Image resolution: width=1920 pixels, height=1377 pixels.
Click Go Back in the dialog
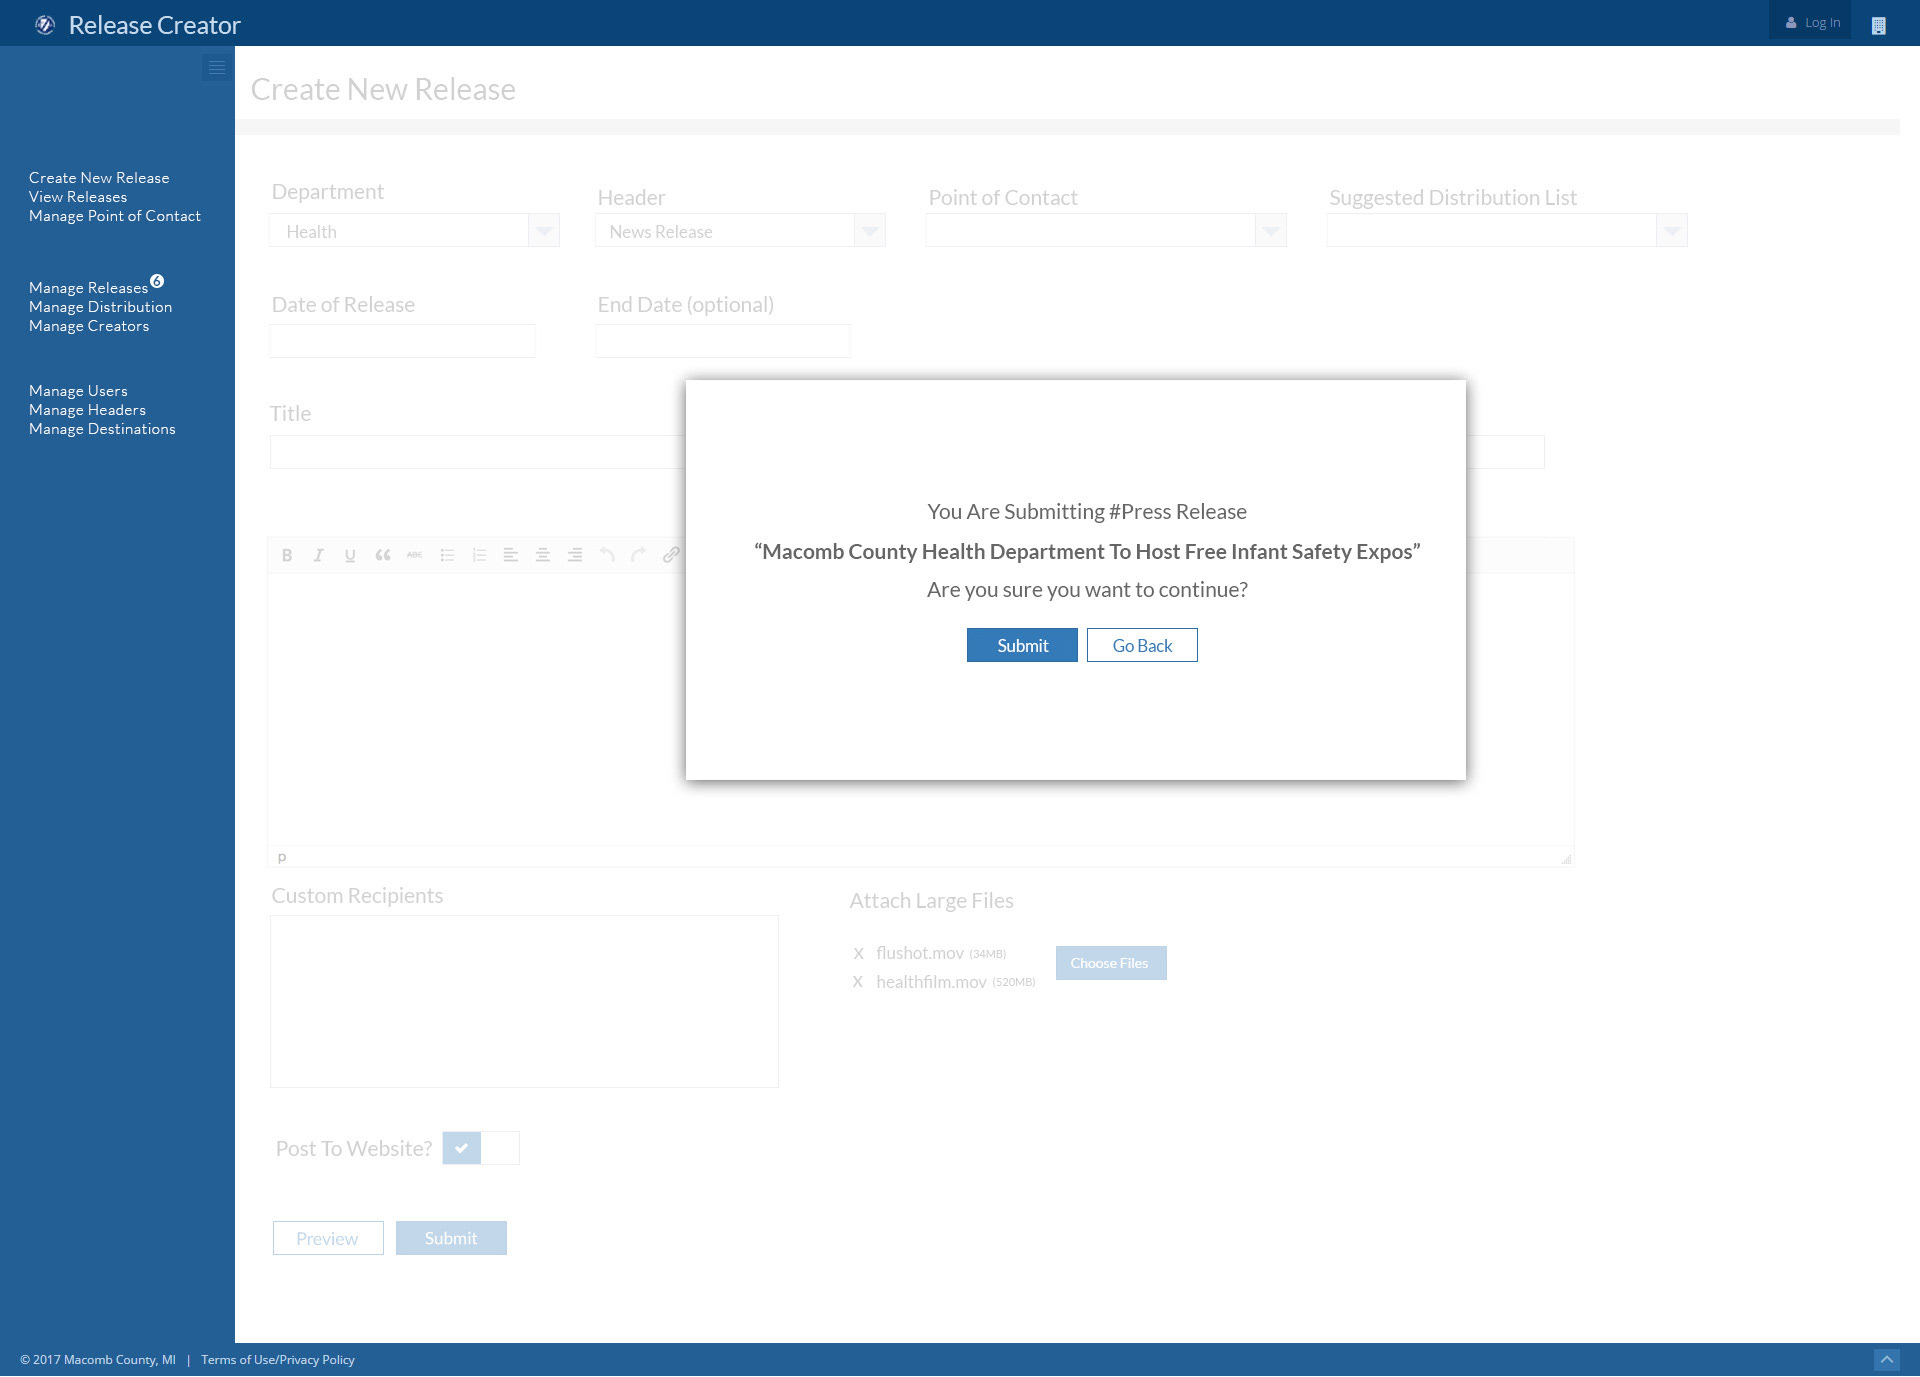[1142, 645]
